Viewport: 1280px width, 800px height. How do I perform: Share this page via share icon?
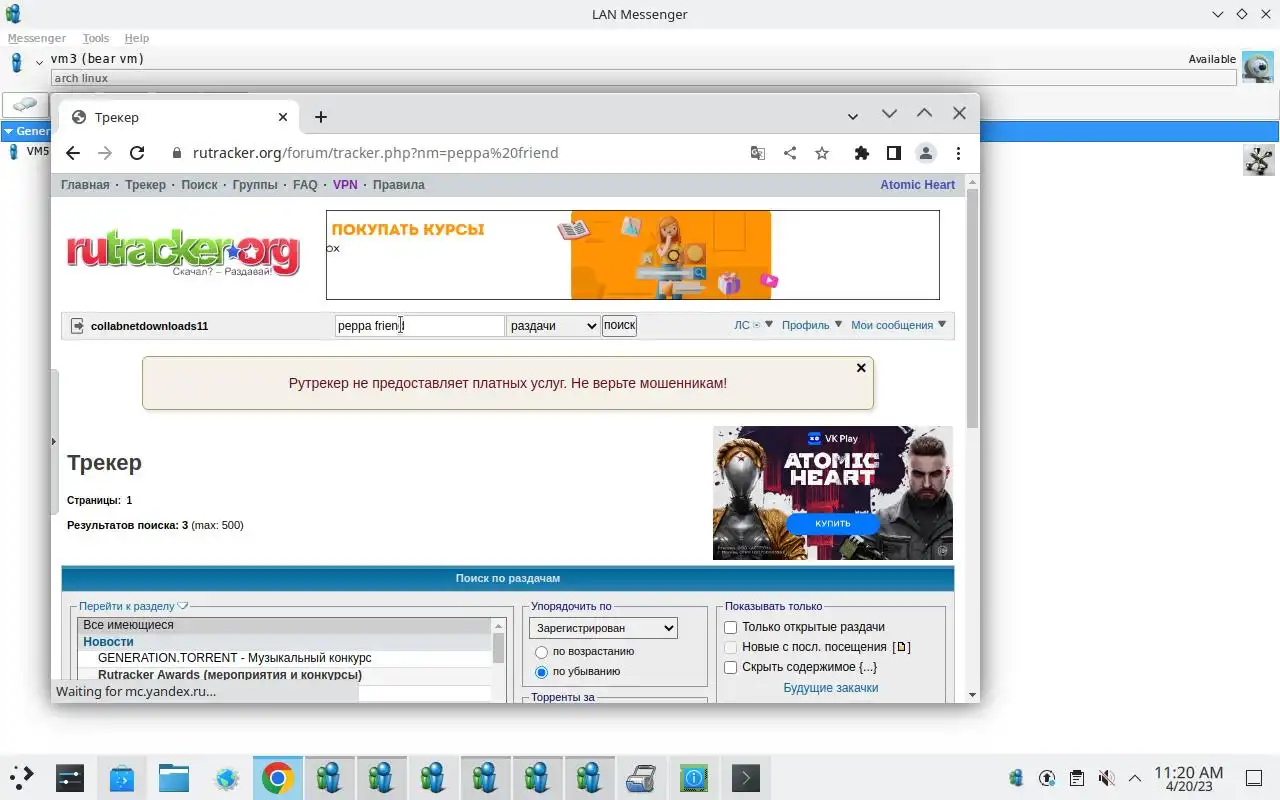click(790, 153)
